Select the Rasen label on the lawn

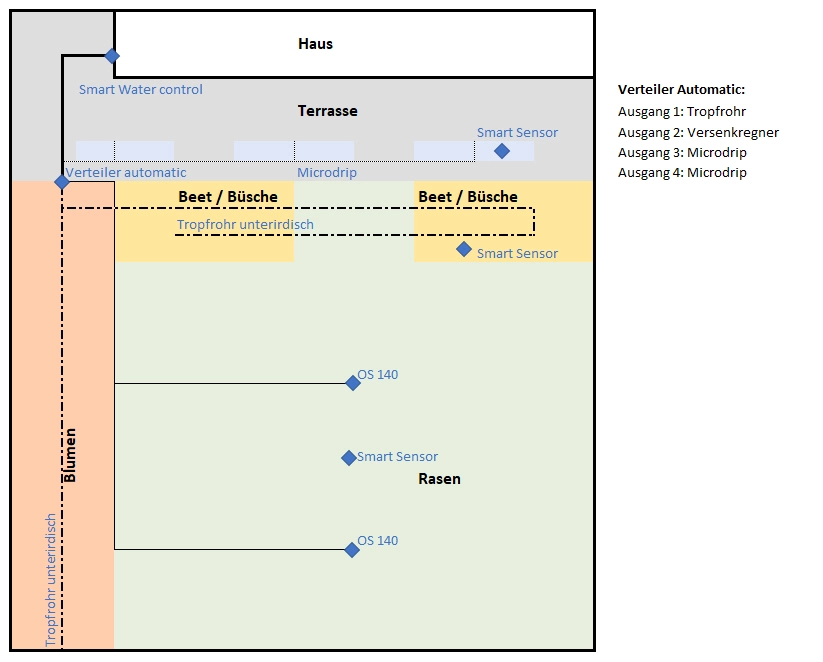click(x=439, y=479)
